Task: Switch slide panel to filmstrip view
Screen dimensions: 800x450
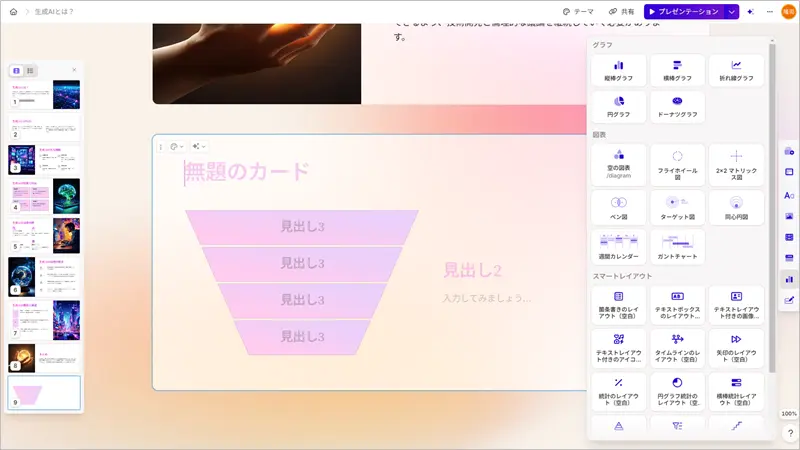Action: pyautogui.click(x=17, y=70)
